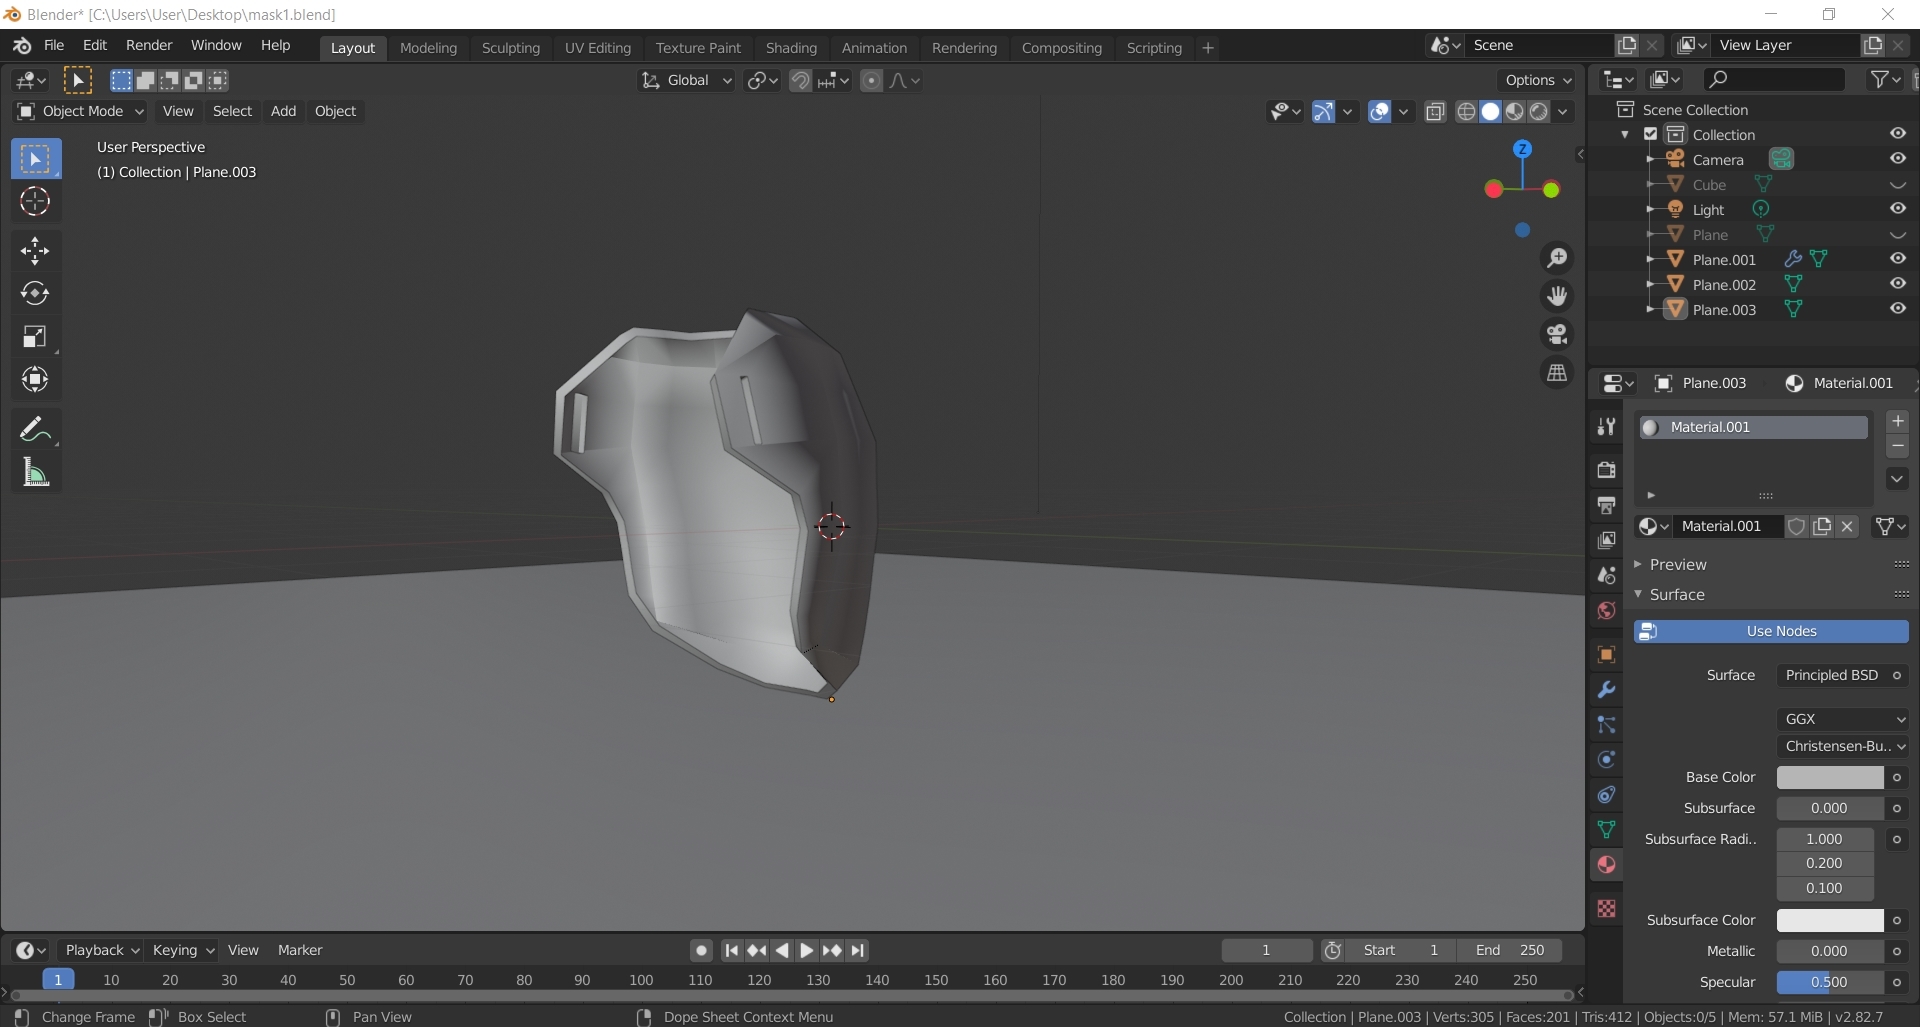
Task: Open the Render menu
Action: [149, 45]
